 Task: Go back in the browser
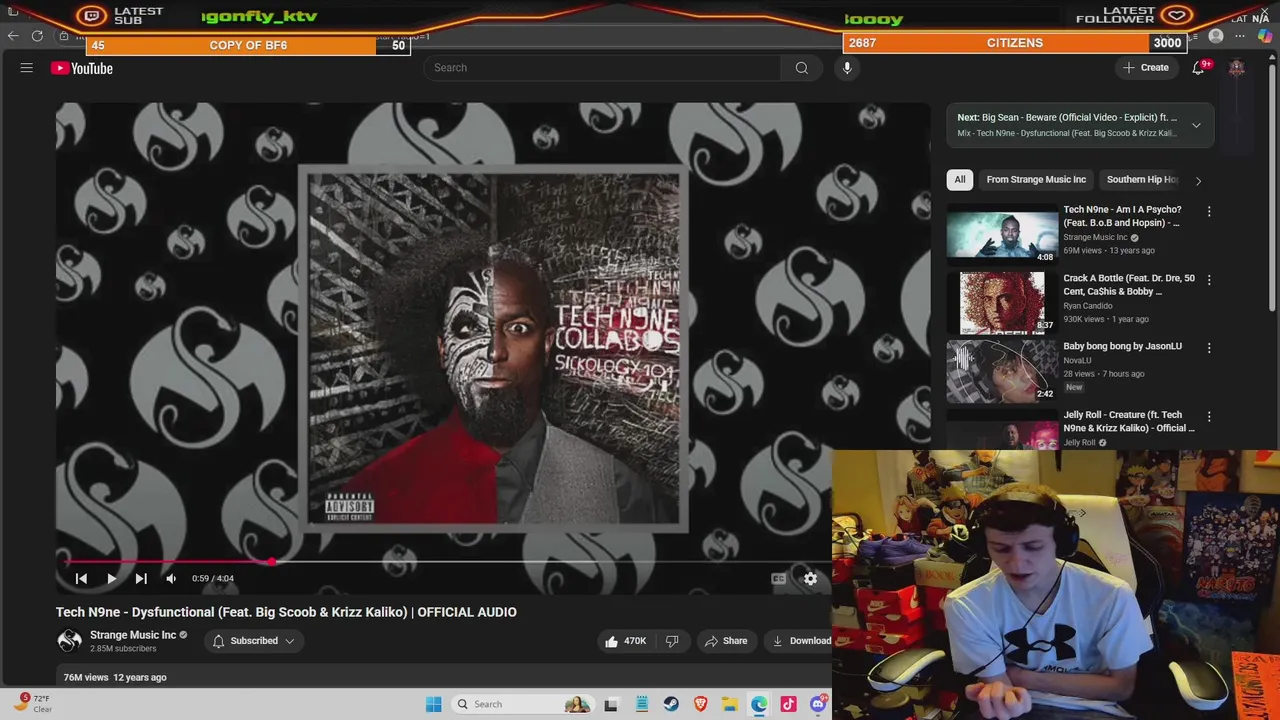point(12,36)
